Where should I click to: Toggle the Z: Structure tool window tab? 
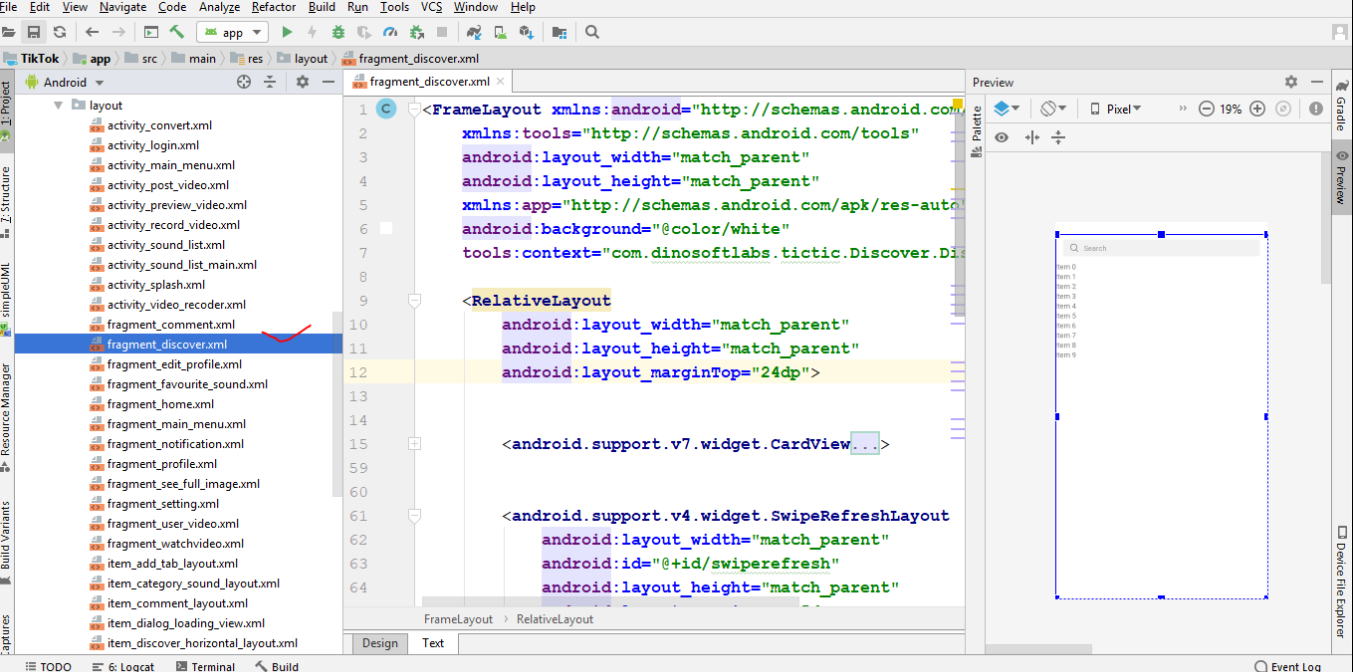(6, 203)
